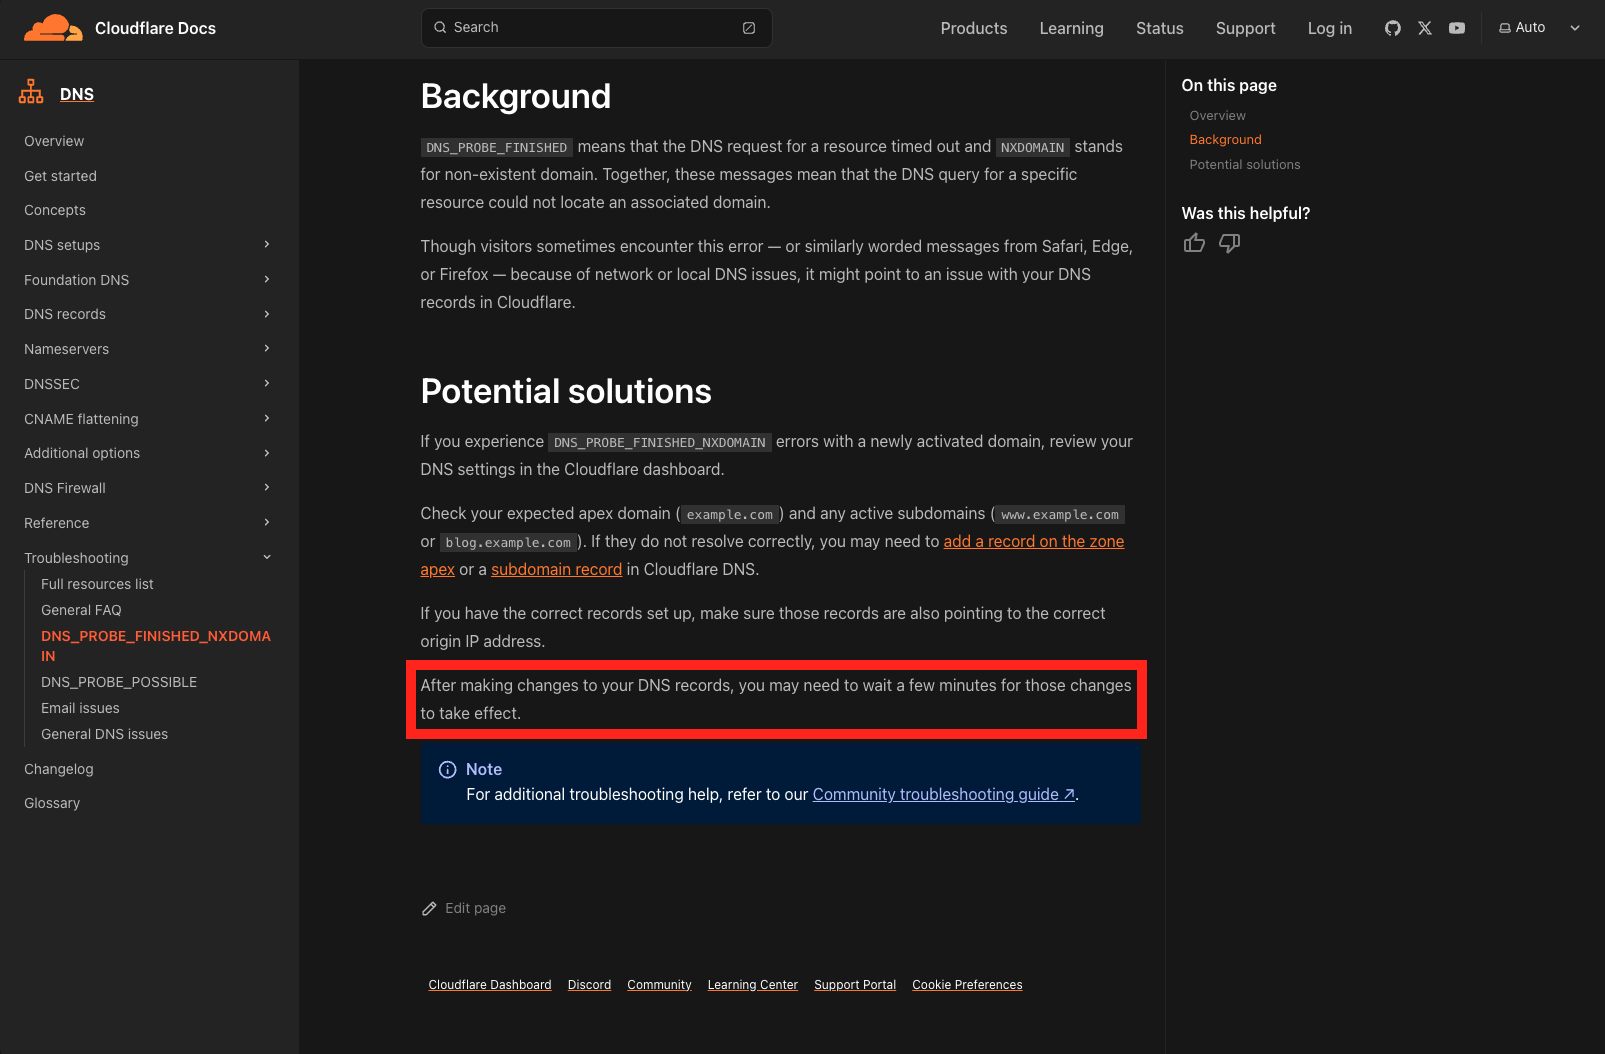The image size is (1605, 1054).
Task: Open the Status menu item
Action: tap(1160, 28)
